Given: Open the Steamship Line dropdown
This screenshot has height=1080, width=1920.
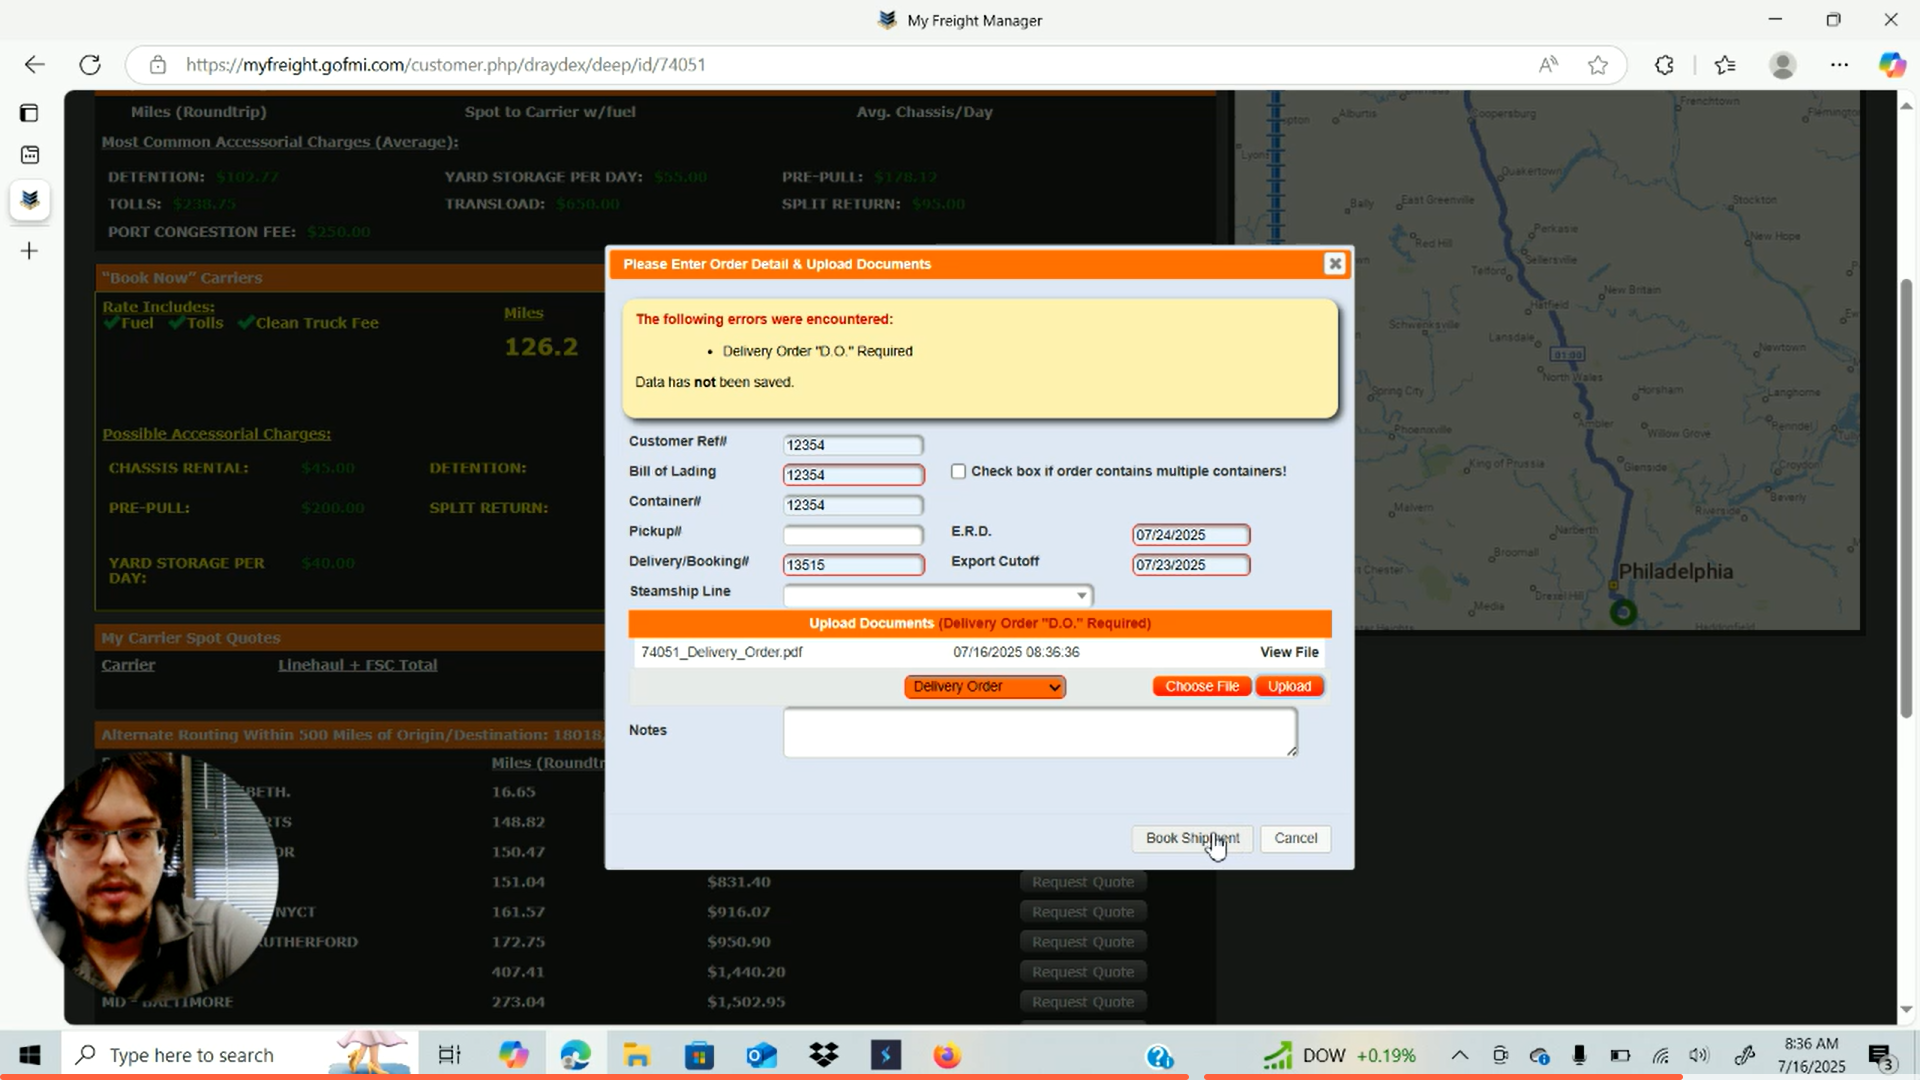Looking at the screenshot, I should [x=937, y=596].
